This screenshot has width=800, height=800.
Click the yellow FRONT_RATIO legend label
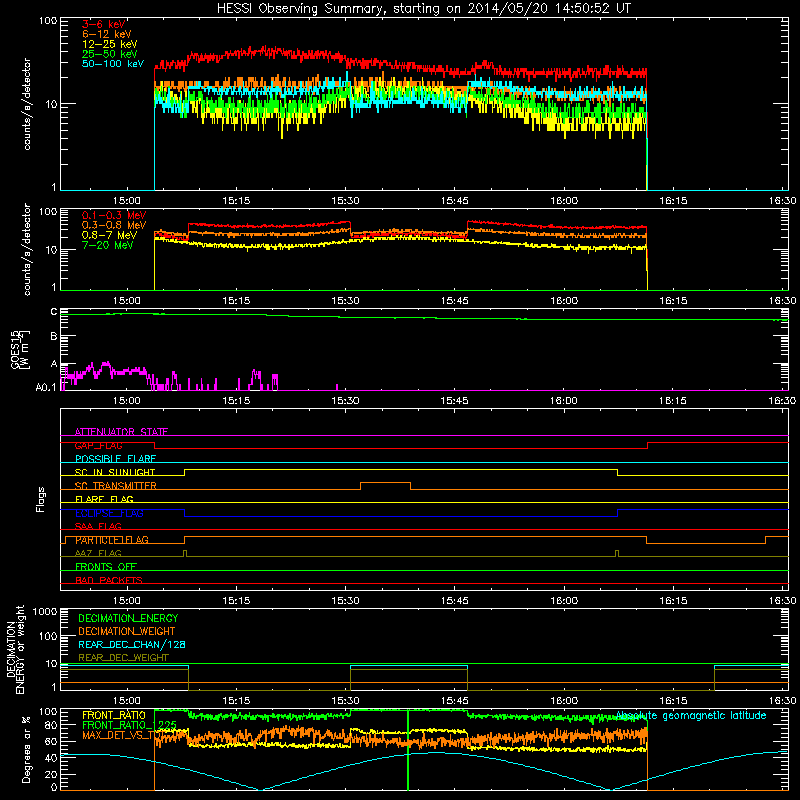click(x=114, y=715)
